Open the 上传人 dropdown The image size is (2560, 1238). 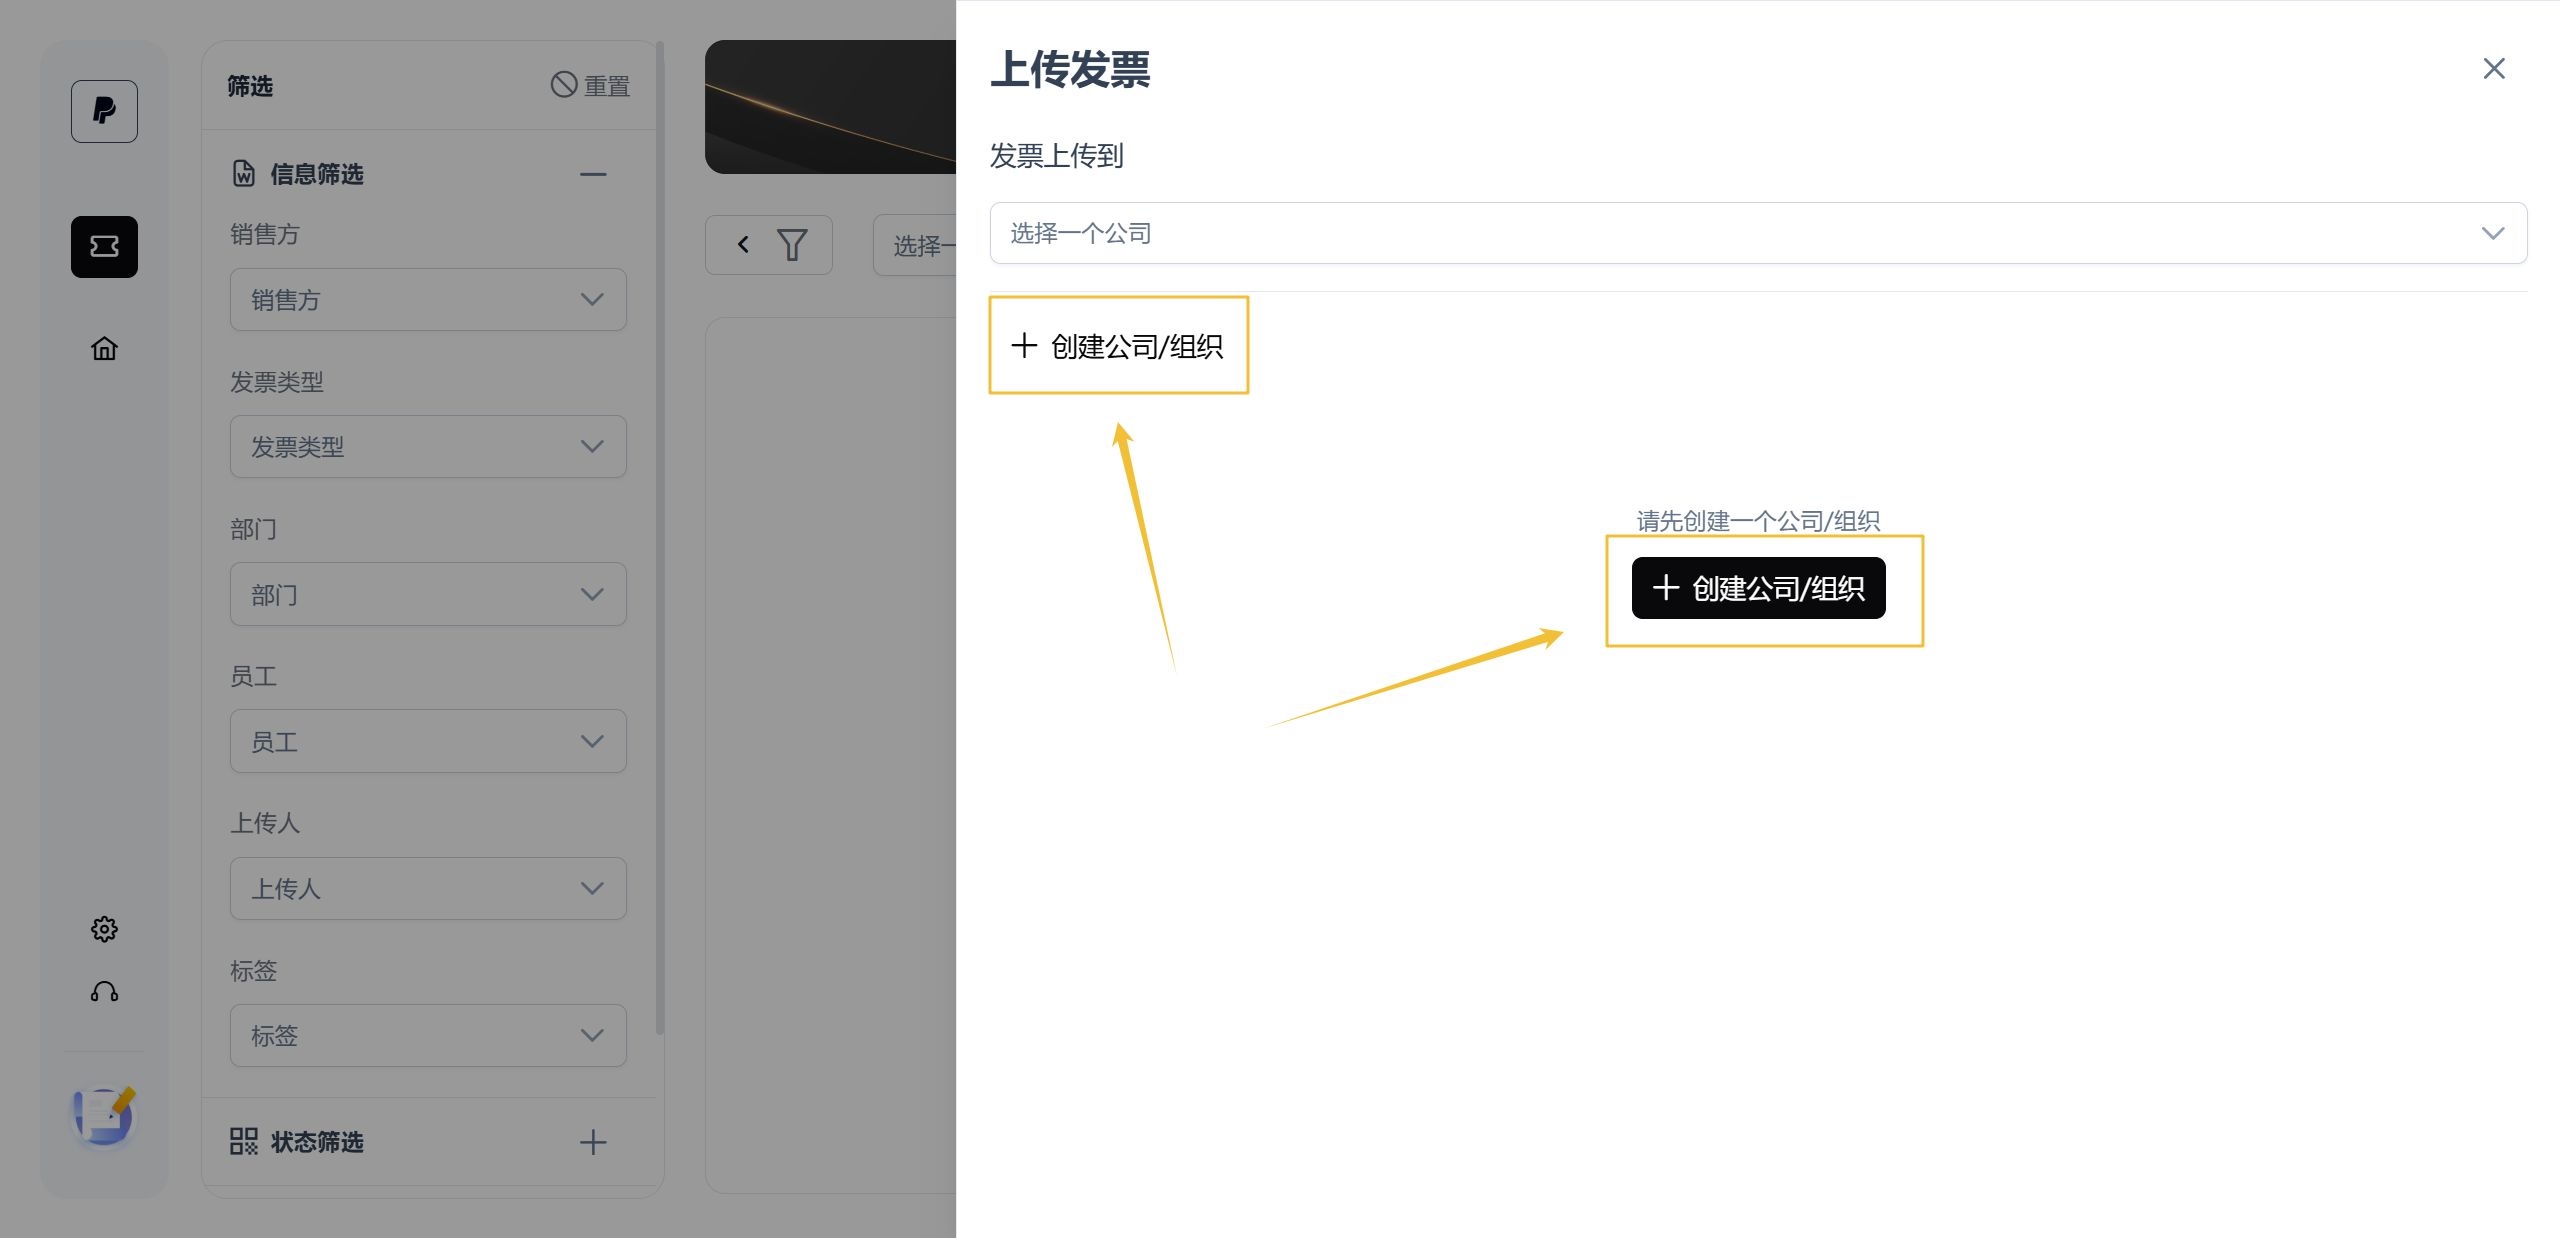pos(428,888)
